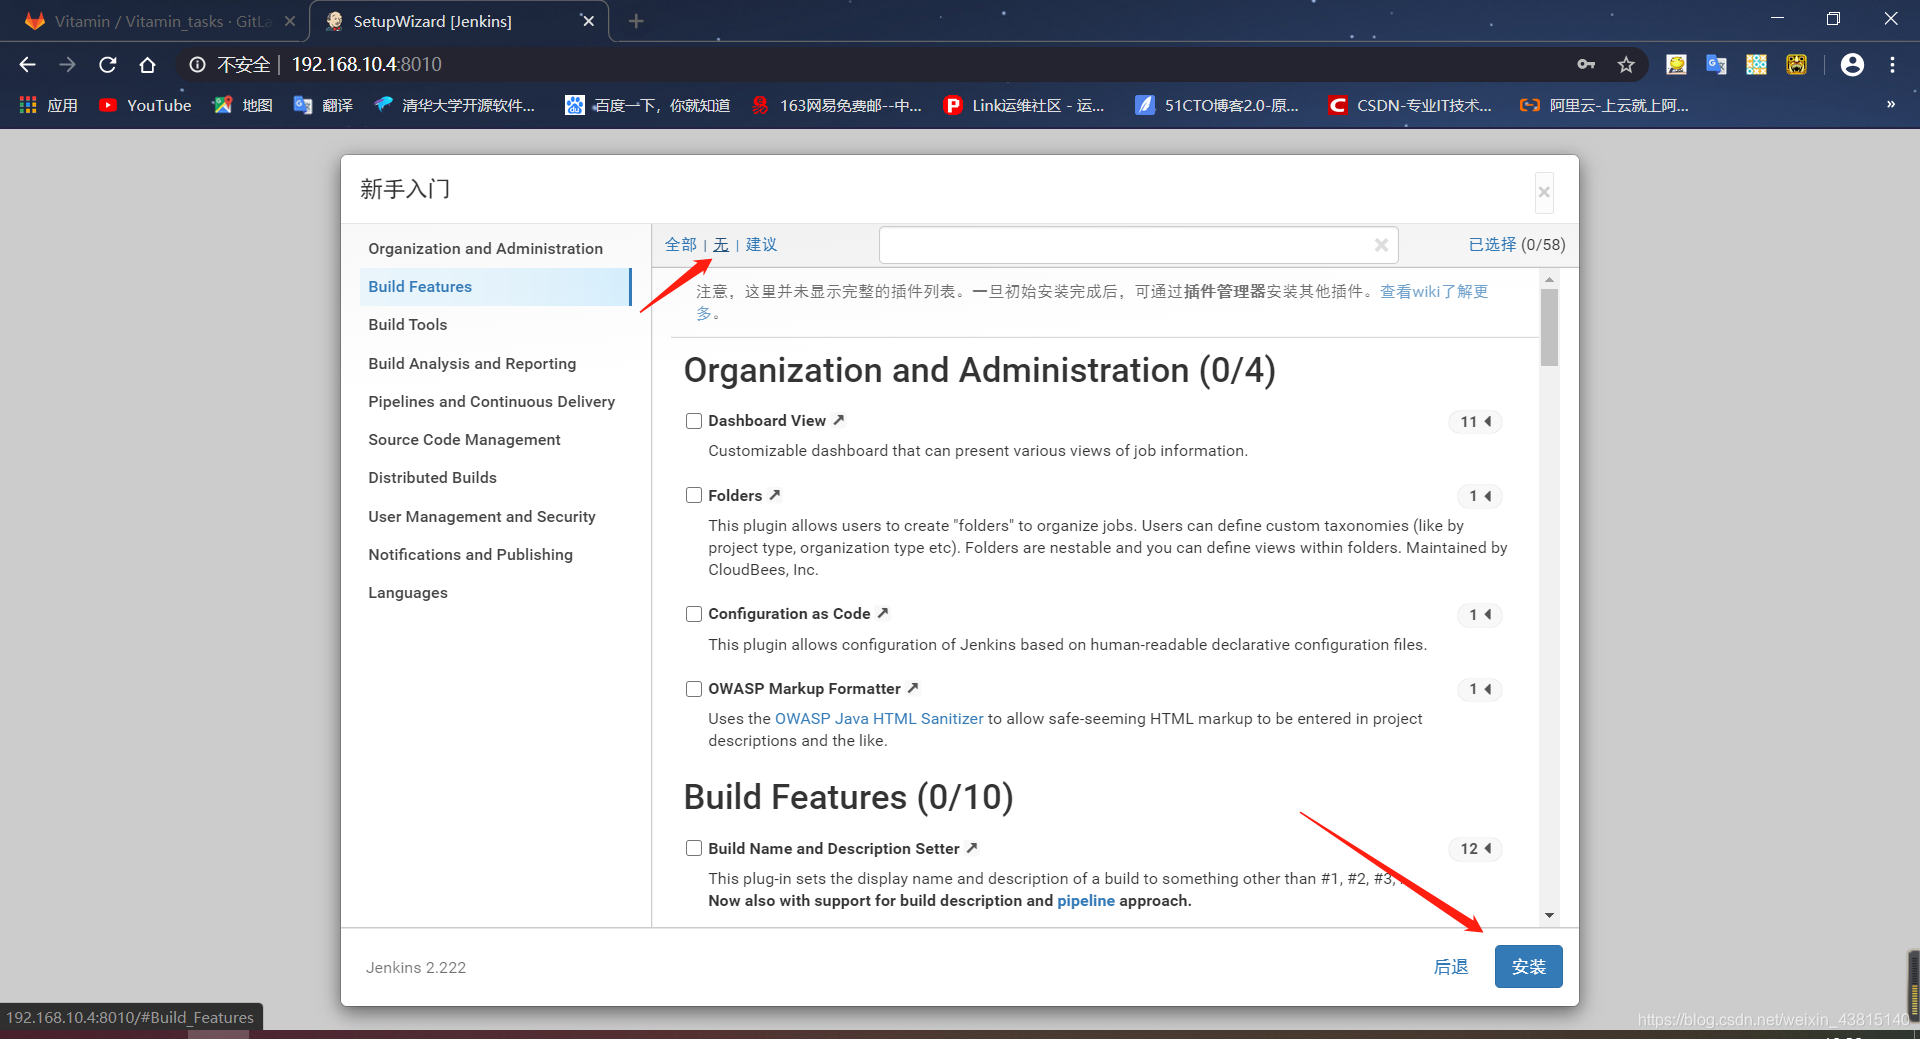Open CSDN bookmark
1920x1039 pixels.
pos(1410,105)
